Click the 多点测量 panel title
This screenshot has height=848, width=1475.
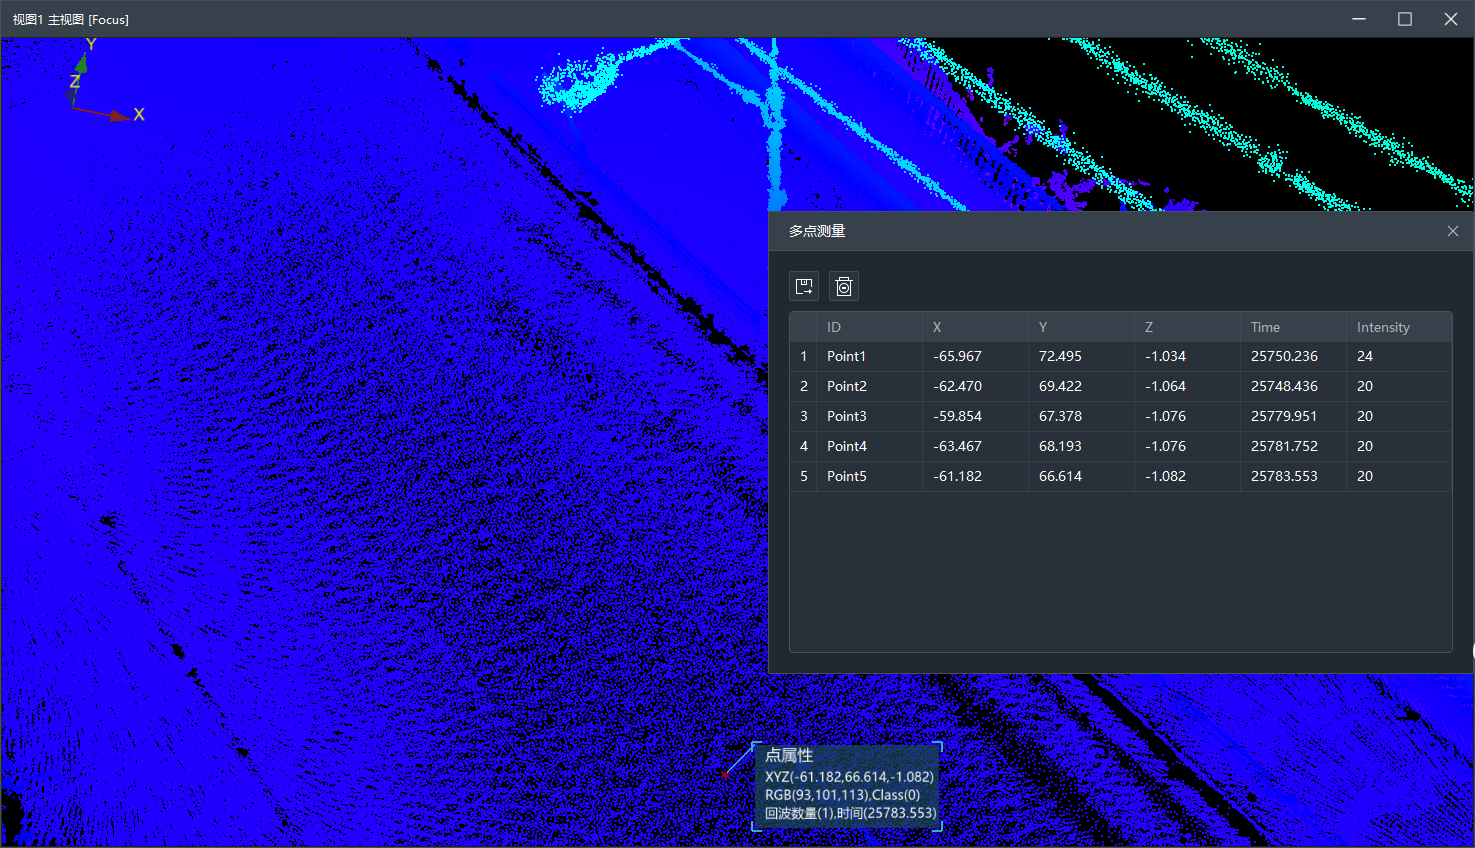tap(817, 231)
